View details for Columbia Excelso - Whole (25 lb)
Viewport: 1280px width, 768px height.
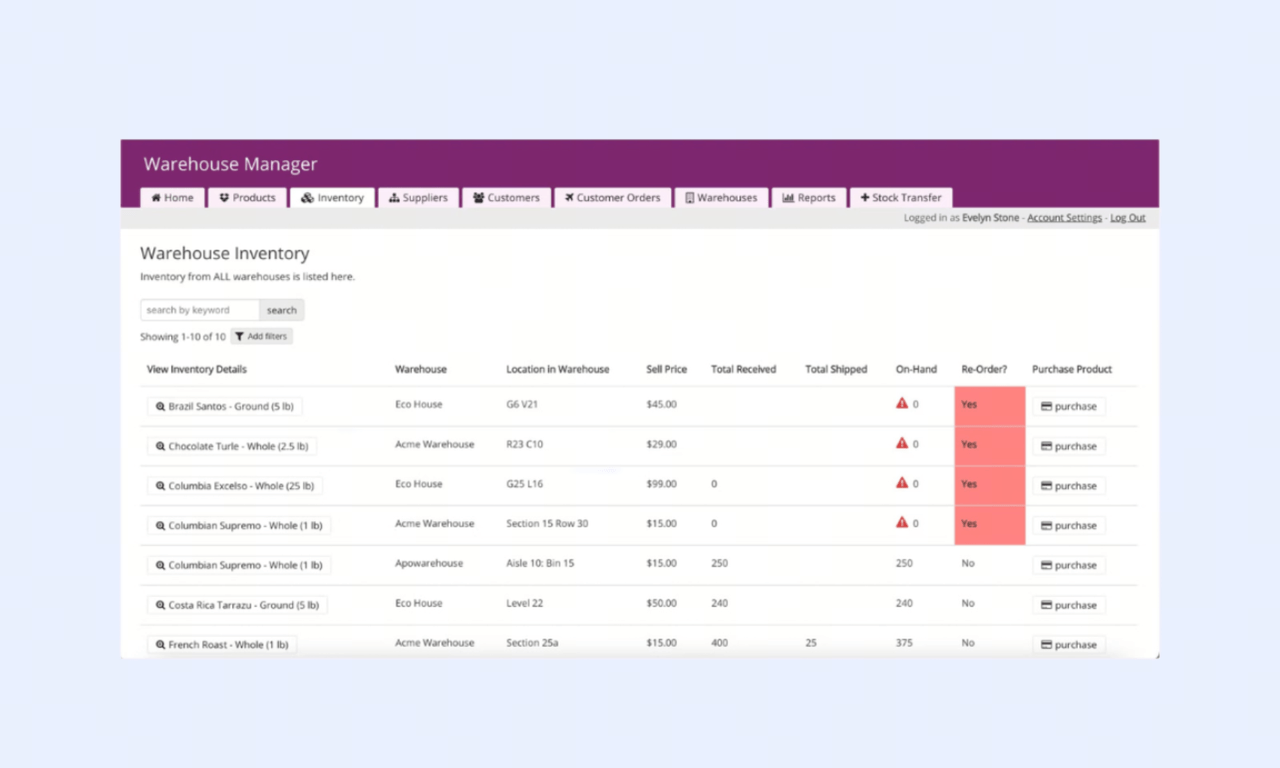(235, 486)
